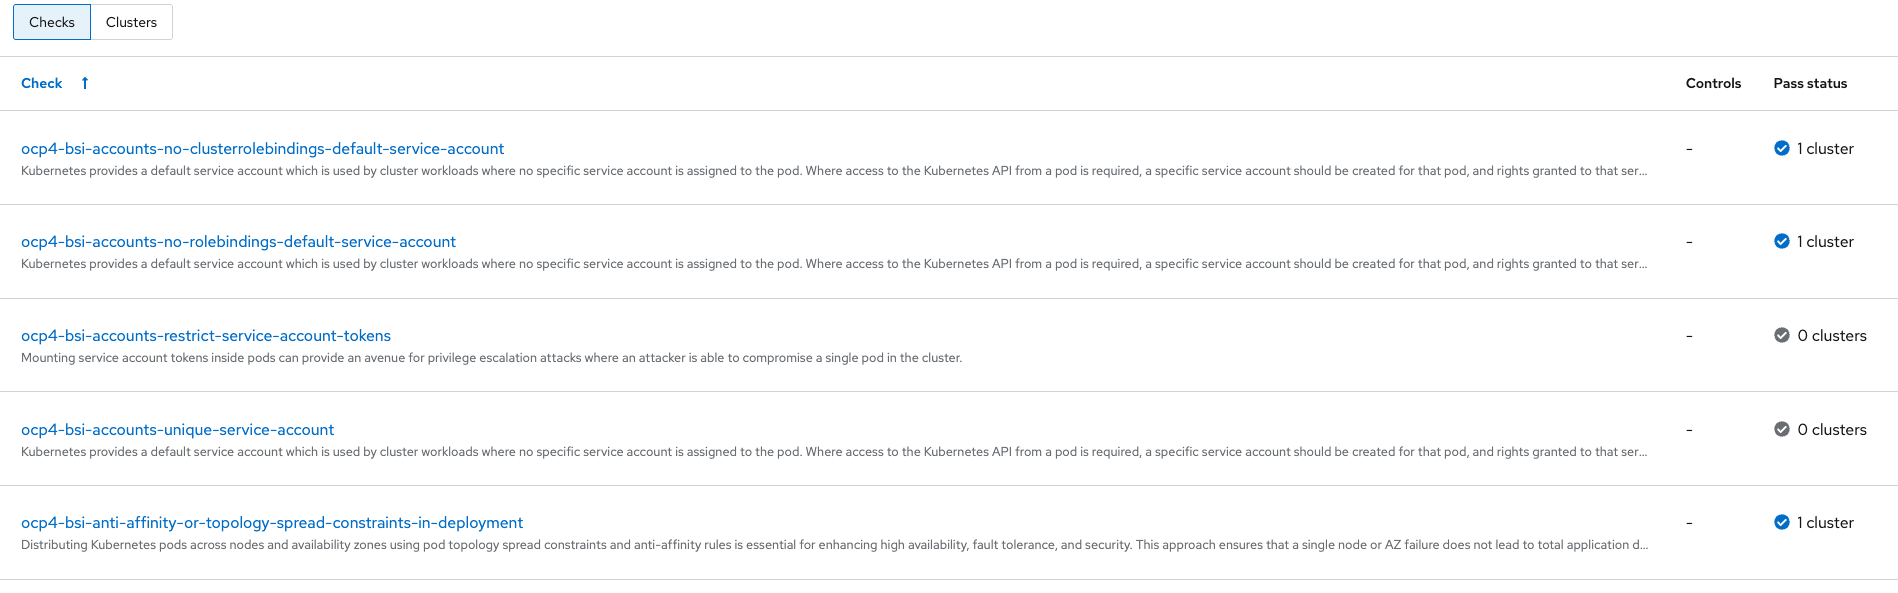Click "1 cluster" status for anti-affinity check

coord(1825,523)
